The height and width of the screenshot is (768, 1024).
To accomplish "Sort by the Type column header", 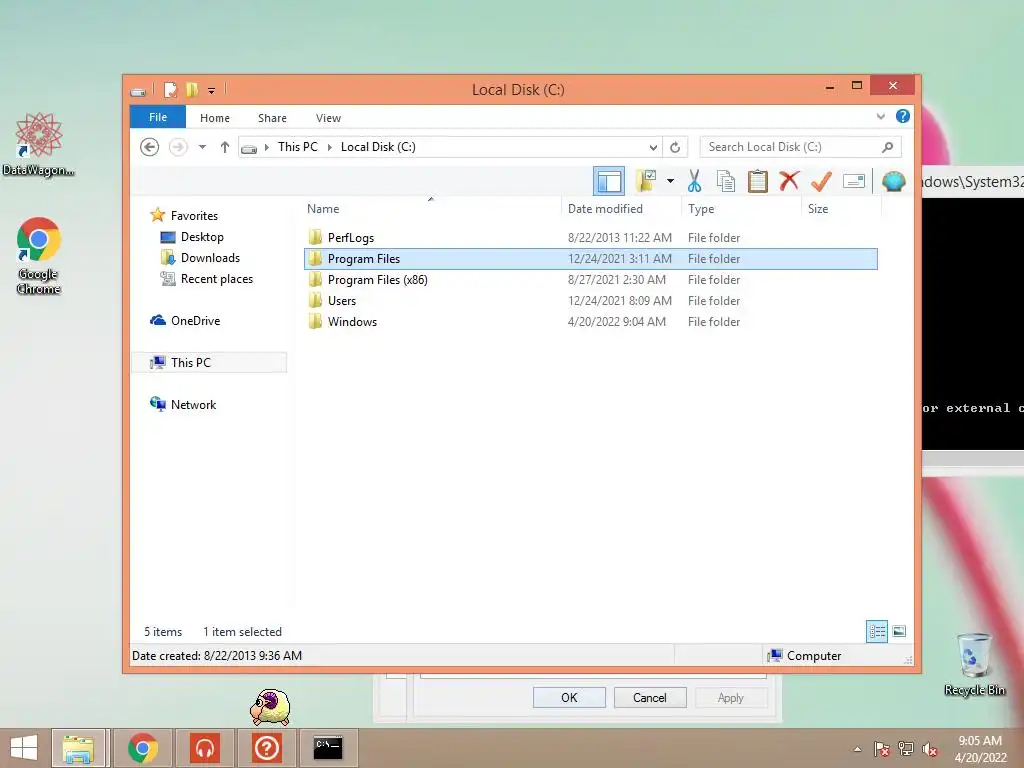I will coord(701,209).
